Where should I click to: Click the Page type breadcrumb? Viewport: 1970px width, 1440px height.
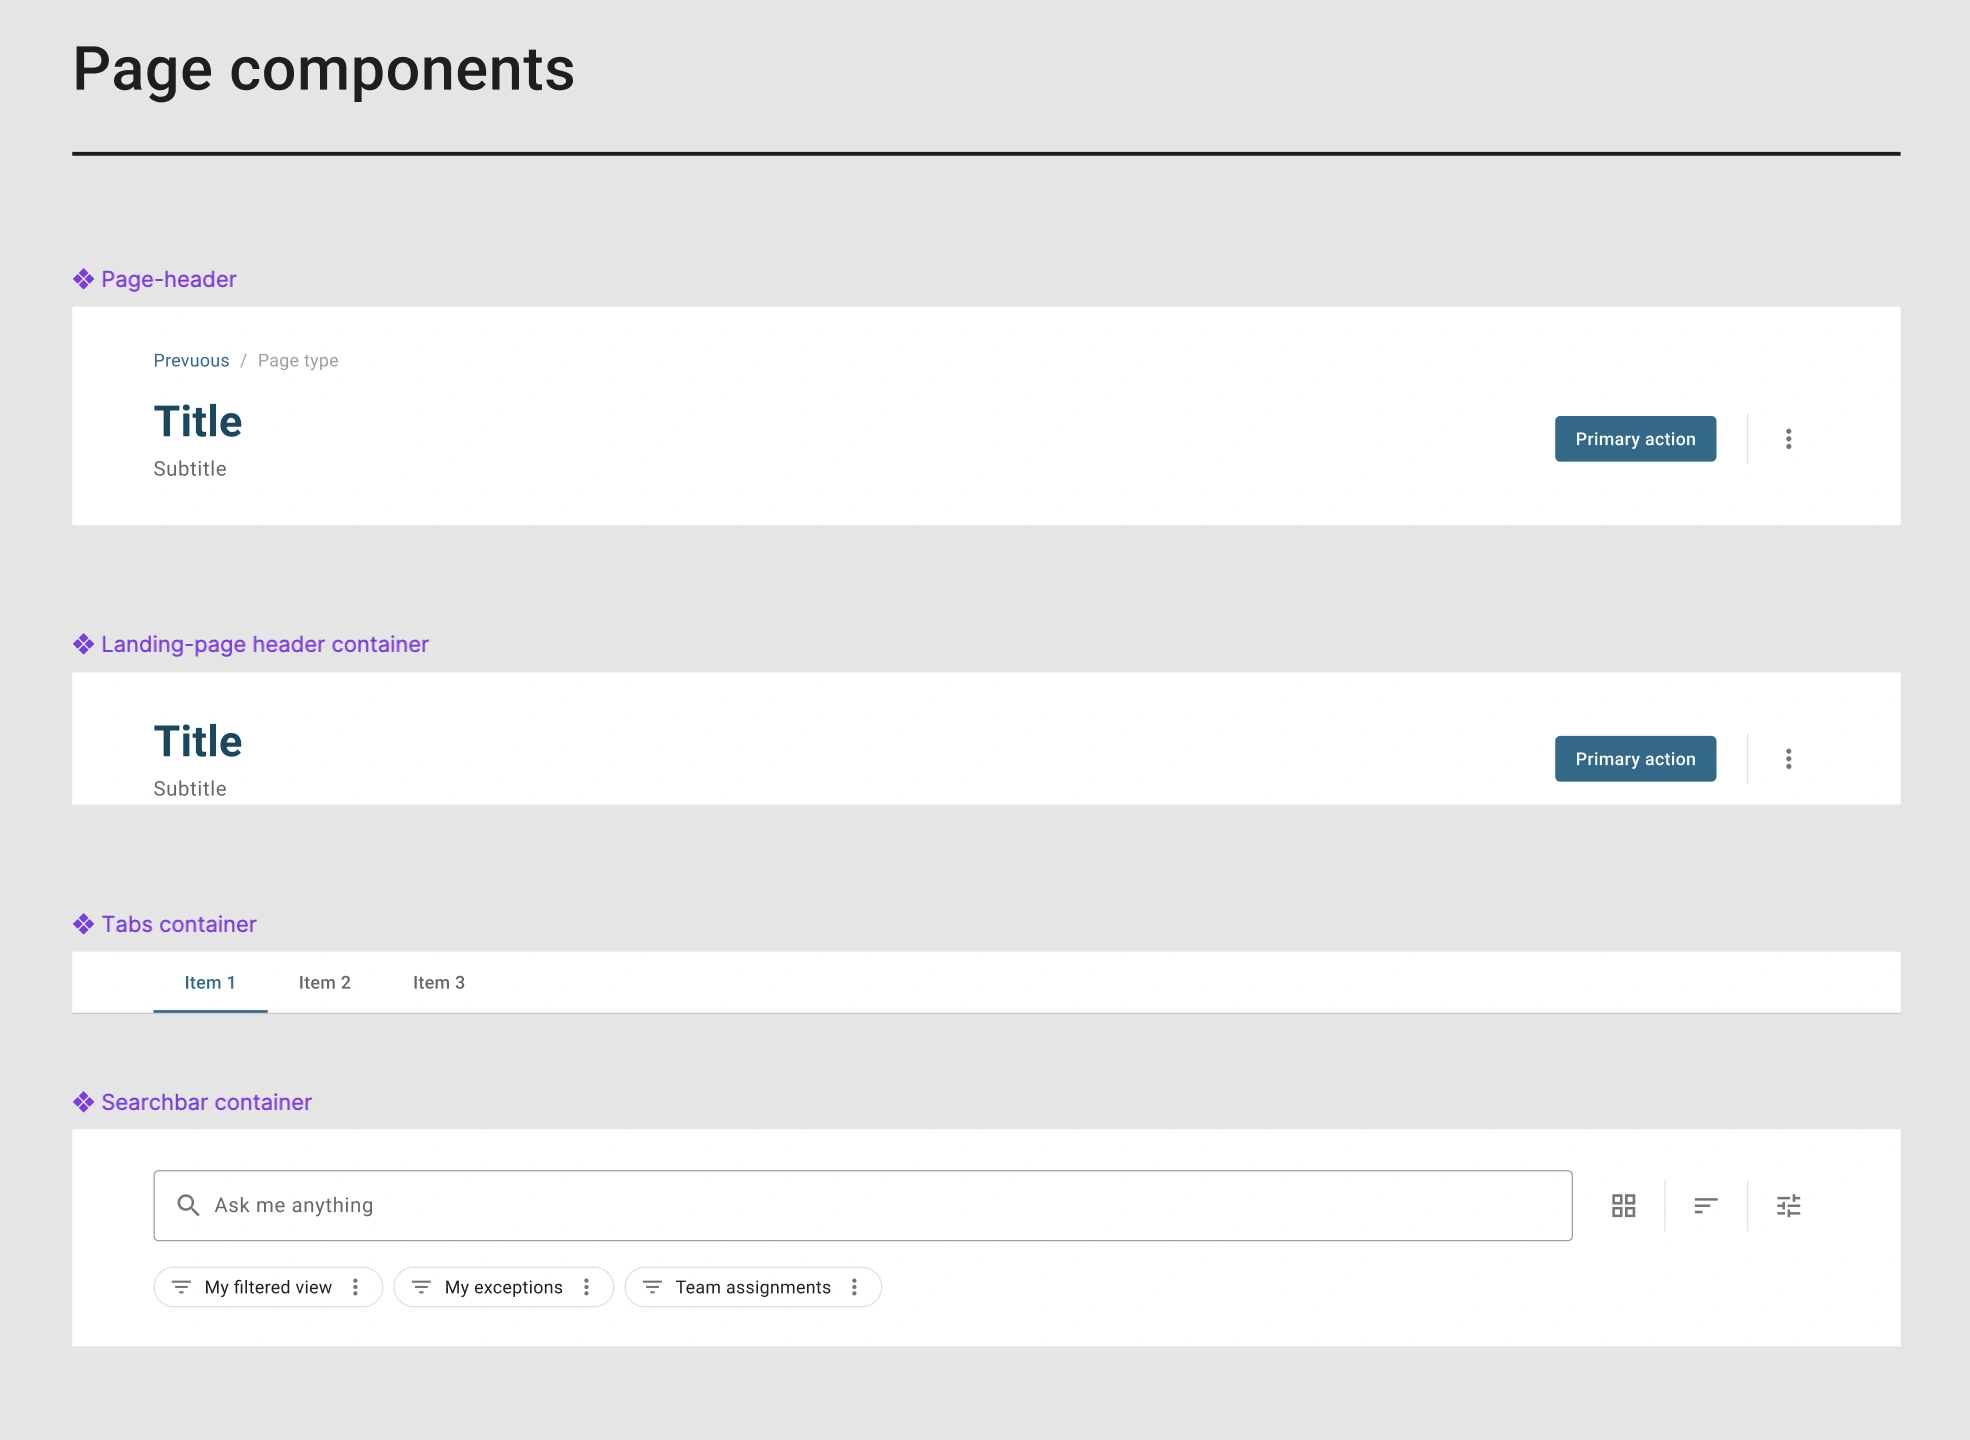298,361
